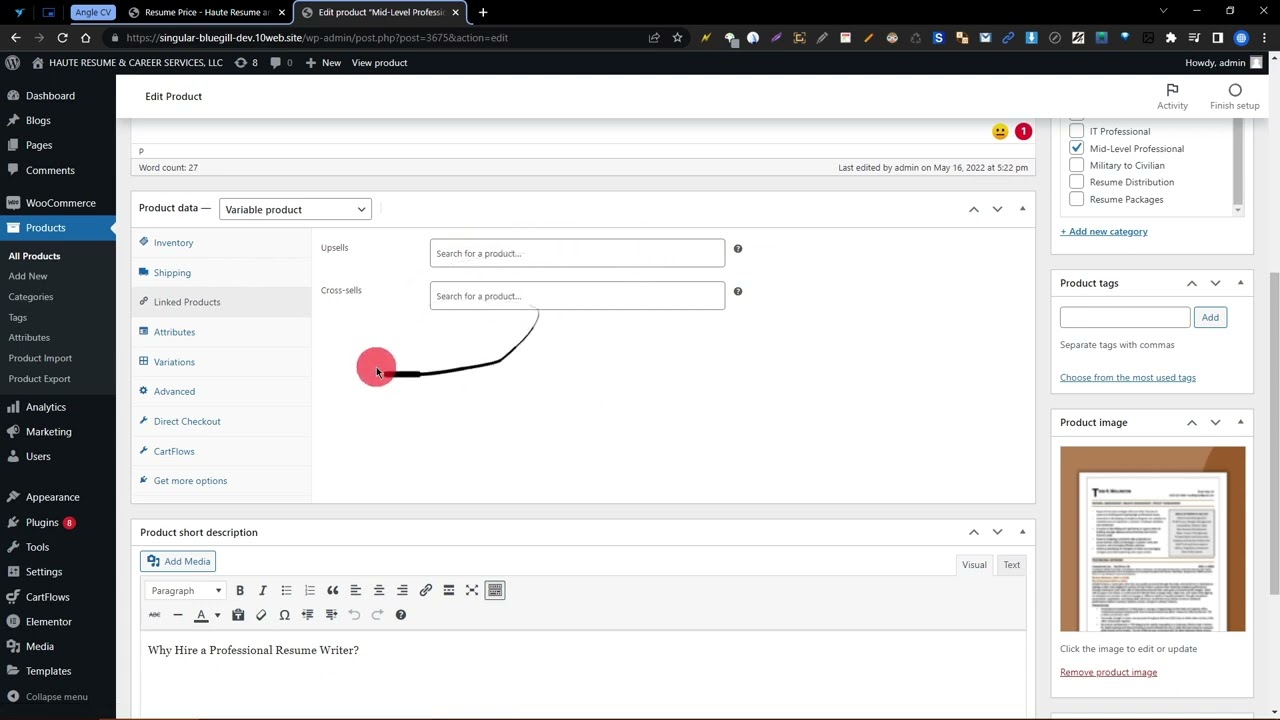Viewport: 1280px width, 720px height.
Task: Open View product in admin bar
Action: pos(379,63)
